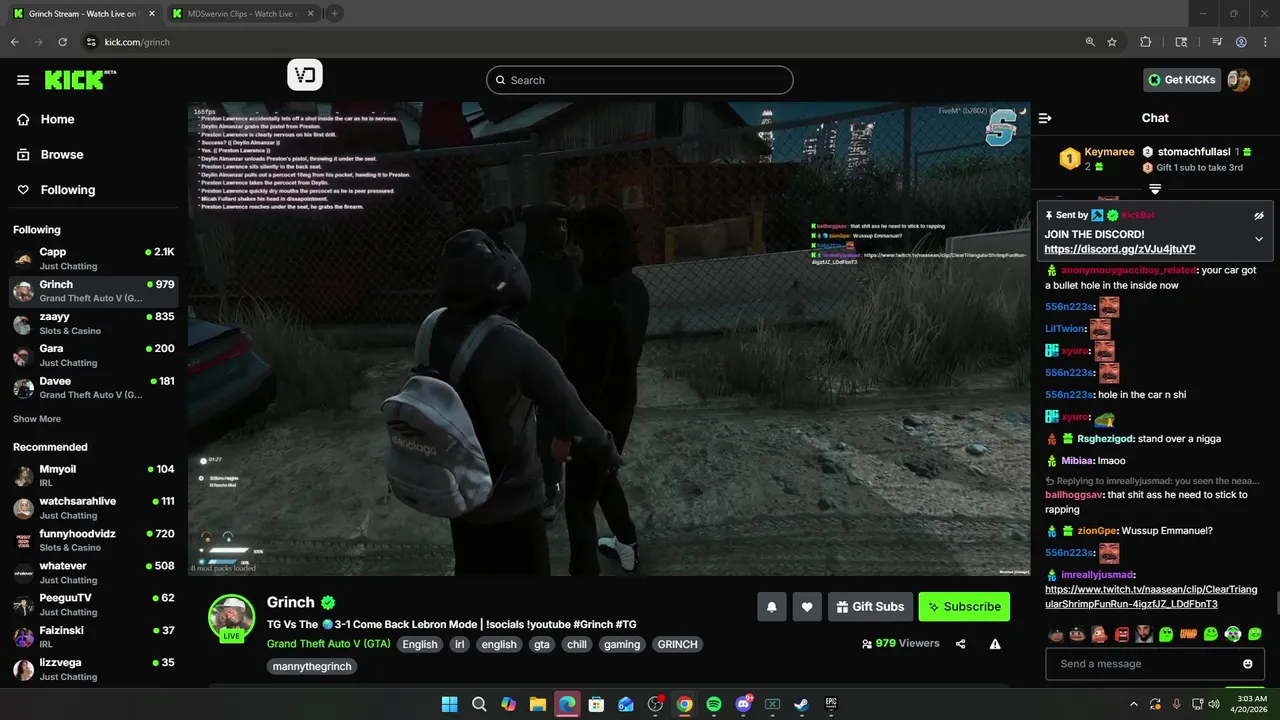The height and width of the screenshot is (720, 1280).
Task: Open Windows Start menu
Action: [x=450, y=704]
